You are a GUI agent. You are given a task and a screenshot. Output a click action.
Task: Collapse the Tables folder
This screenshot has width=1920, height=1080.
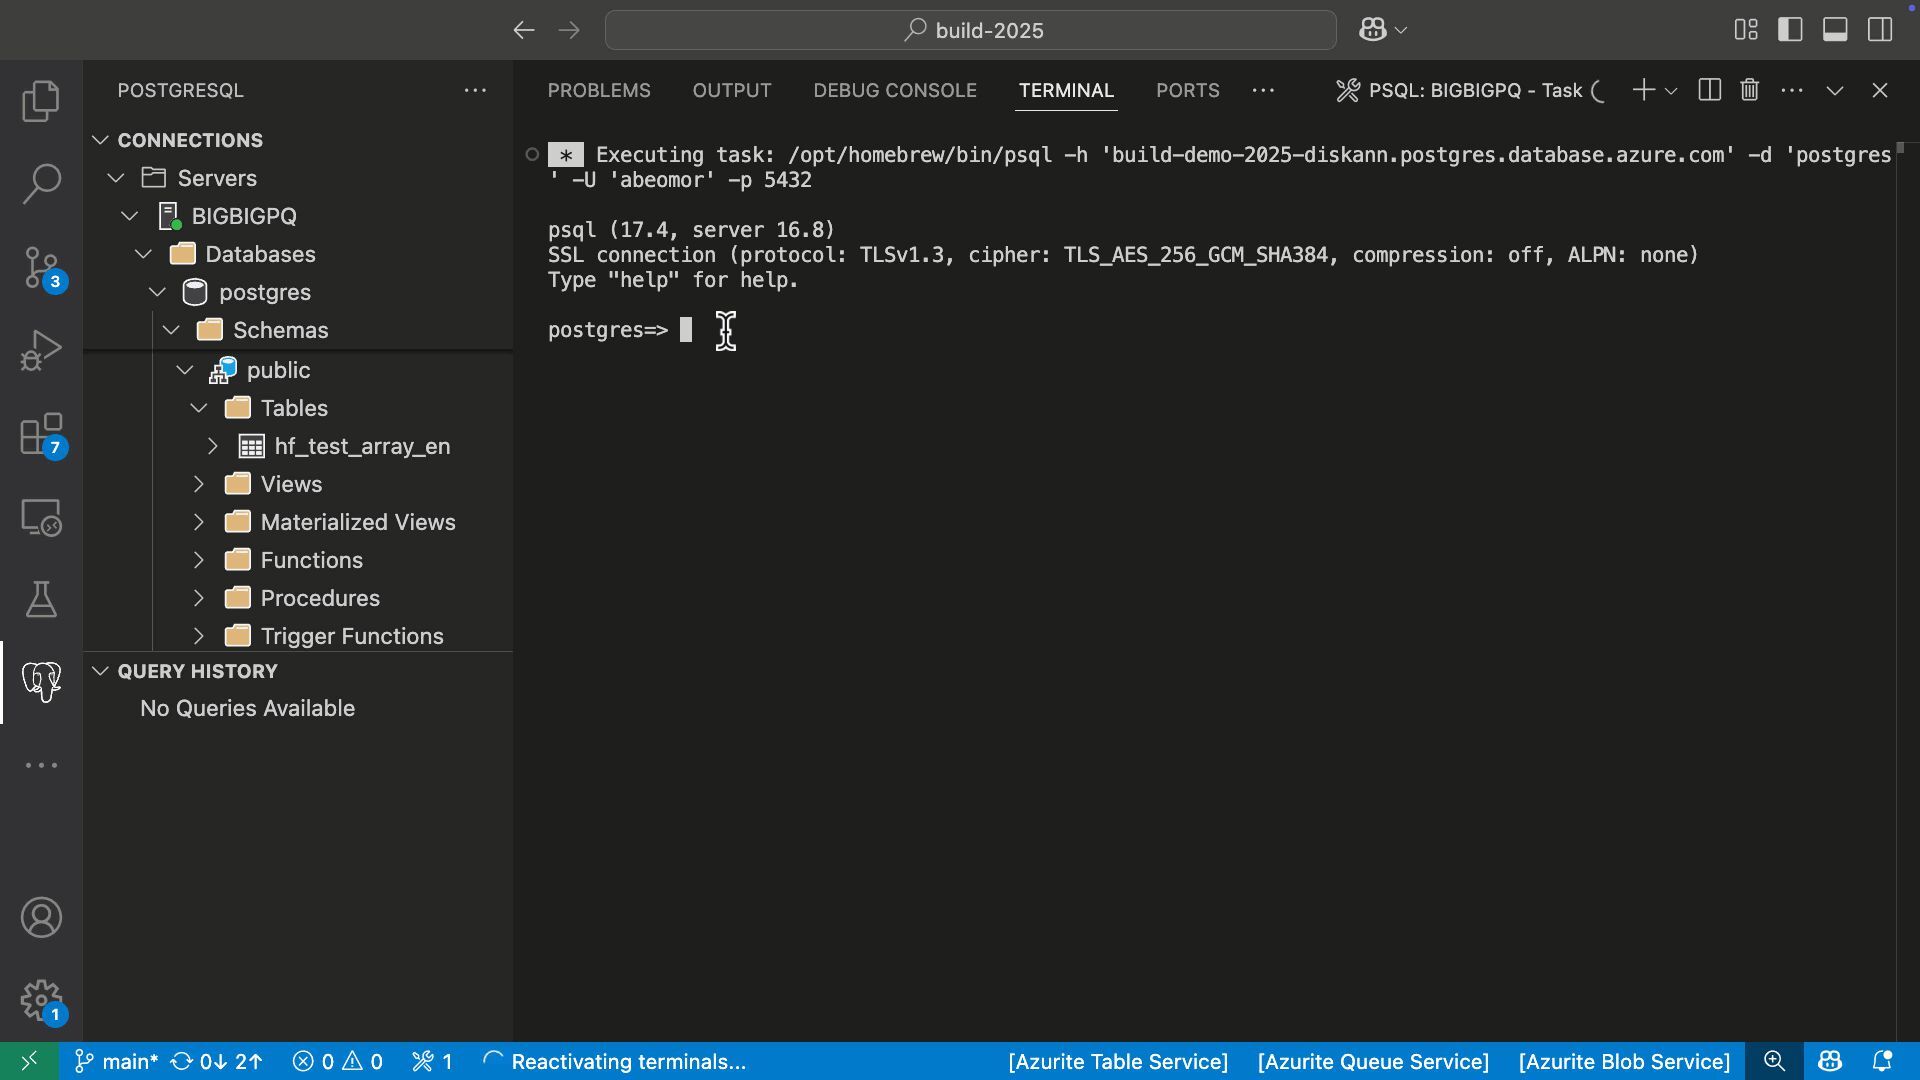[x=200, y=408]
